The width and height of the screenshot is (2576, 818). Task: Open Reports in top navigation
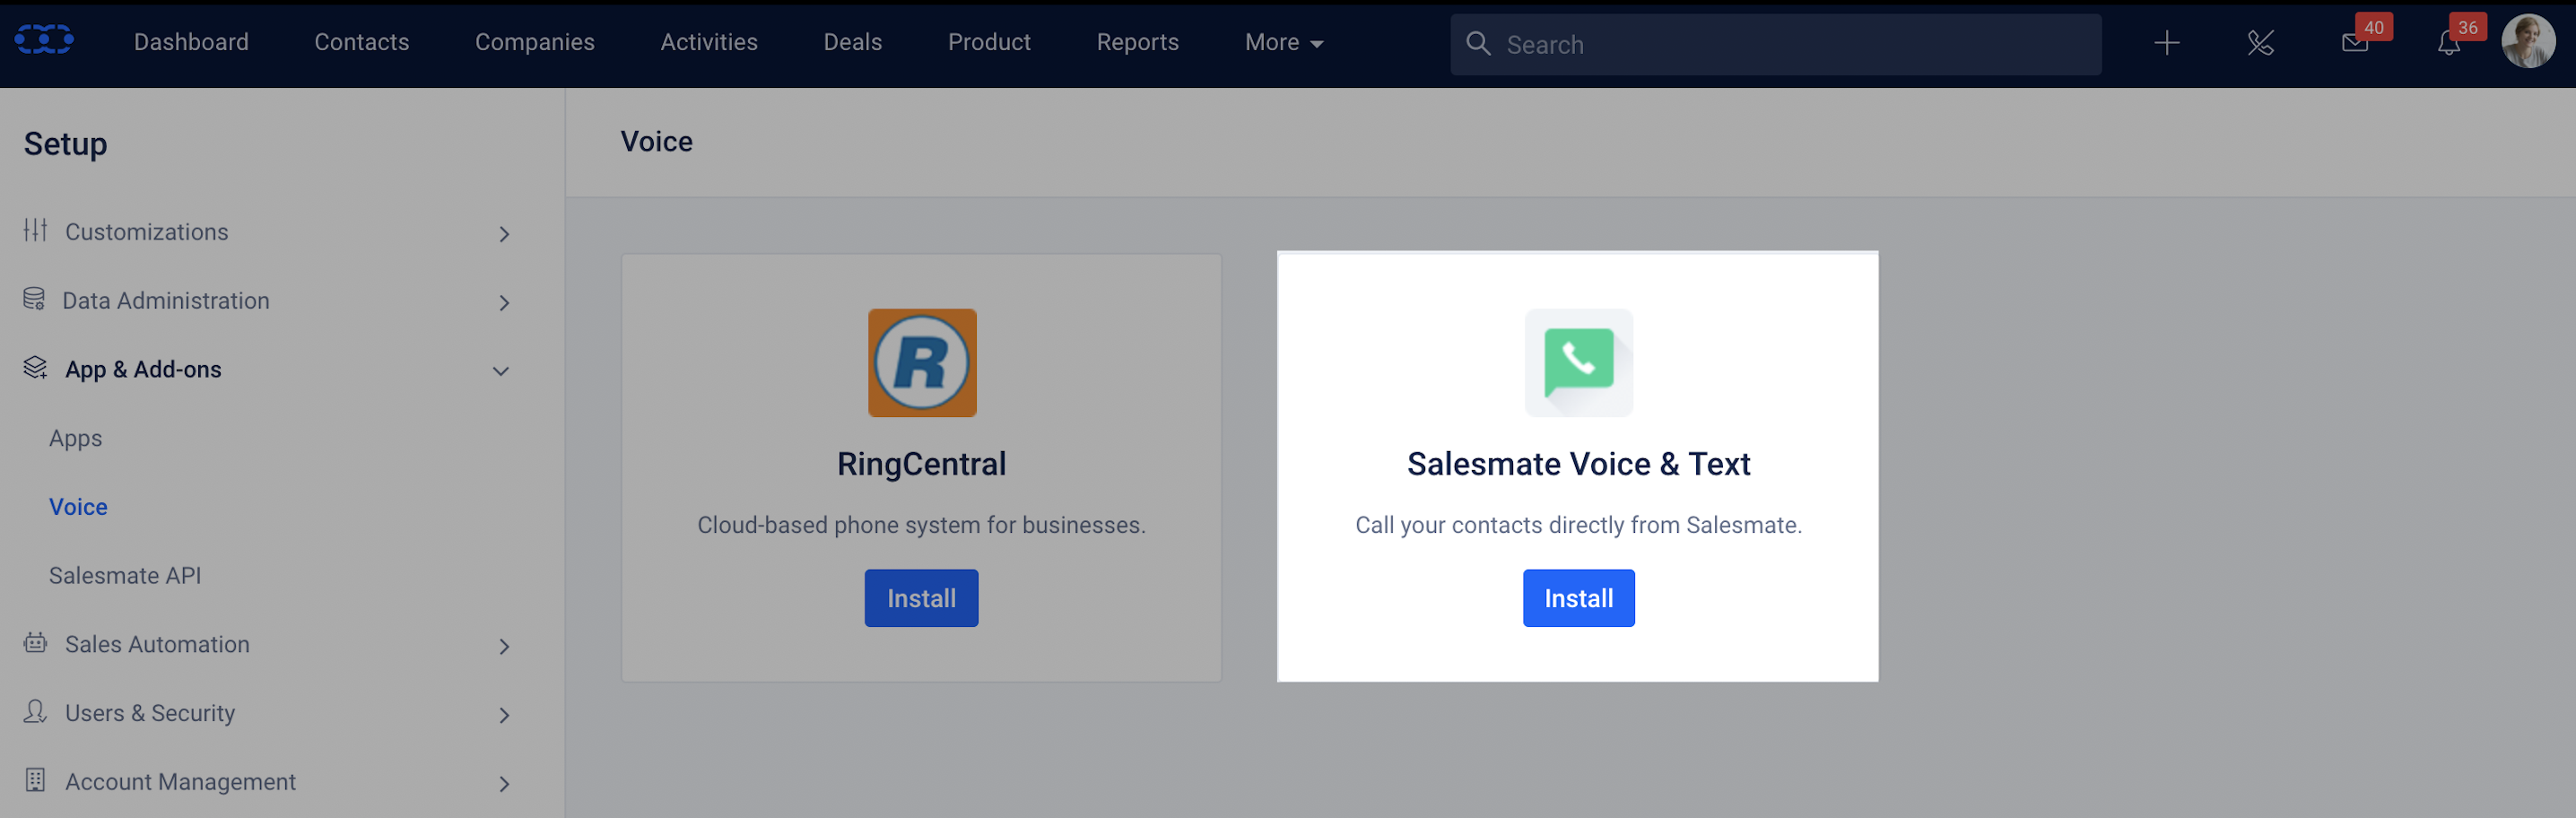[x=1137, y=42]
